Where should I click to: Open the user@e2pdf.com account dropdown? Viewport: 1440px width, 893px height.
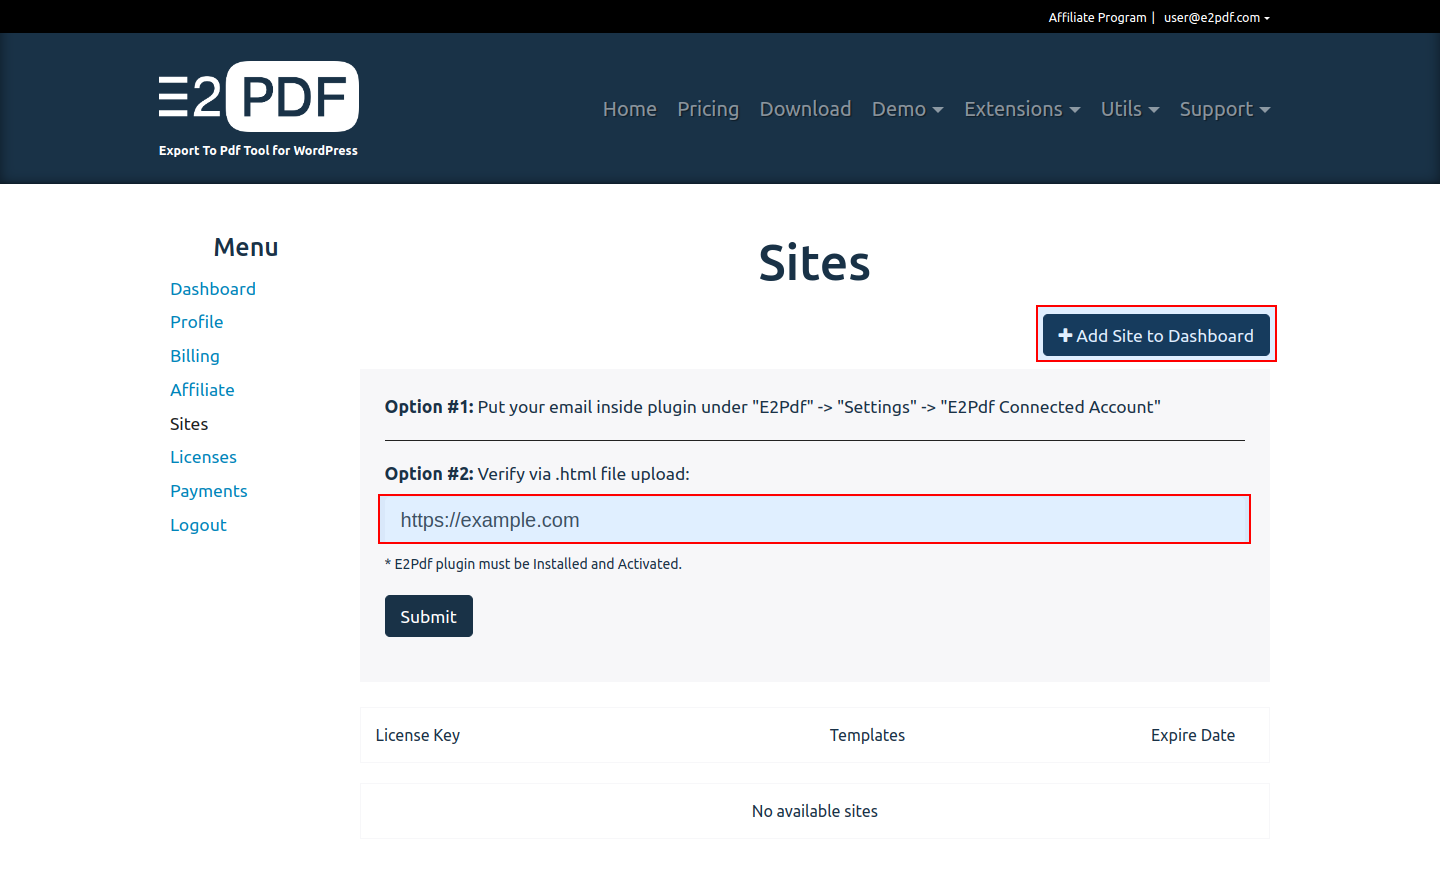click(1216, 17)
